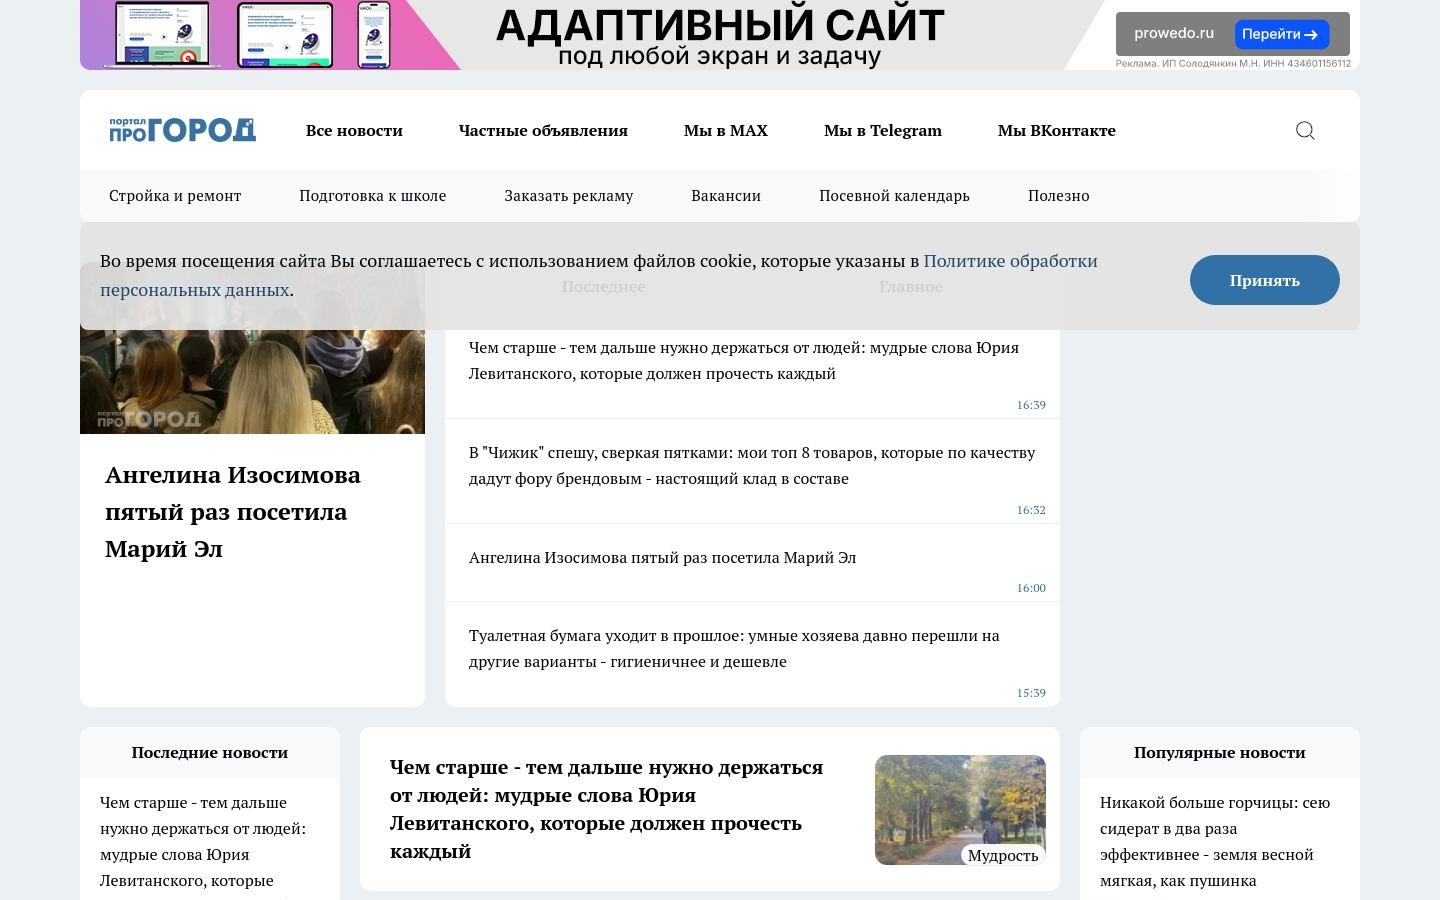1440x900 pixels.
Task: Open the Полезно category
Action: pyautogui.click(x=1059, y=196)
